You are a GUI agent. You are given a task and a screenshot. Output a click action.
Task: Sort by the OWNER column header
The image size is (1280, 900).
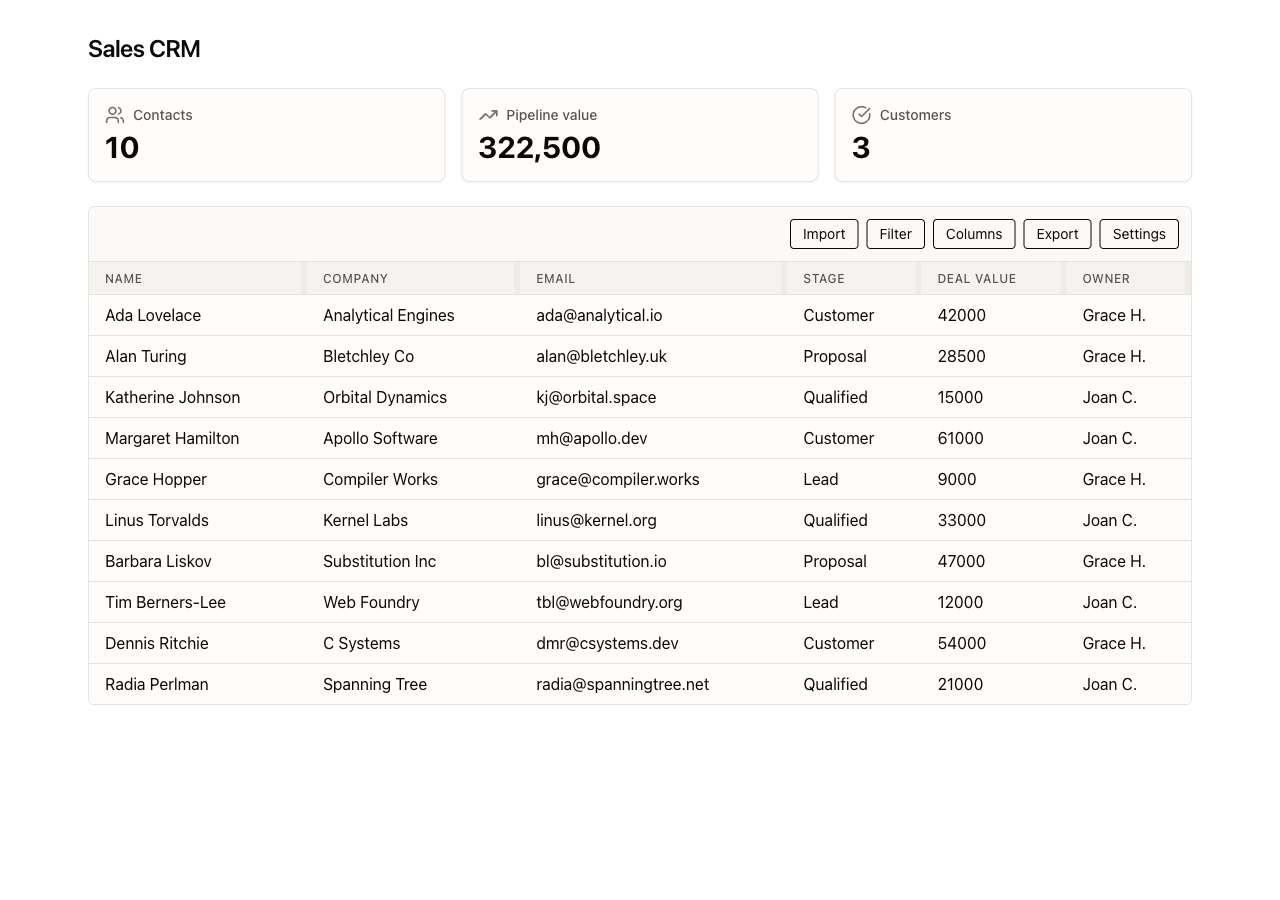(x=1127, y=279)
